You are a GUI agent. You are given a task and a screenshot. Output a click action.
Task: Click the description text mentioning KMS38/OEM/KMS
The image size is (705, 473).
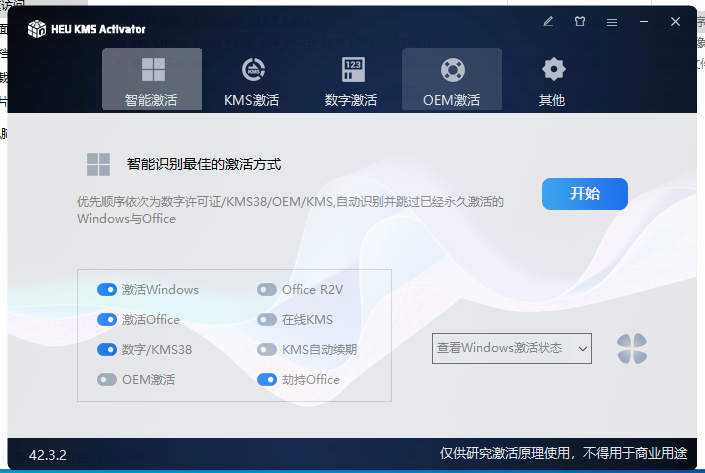pyautogui.click(x=290, y=210)
